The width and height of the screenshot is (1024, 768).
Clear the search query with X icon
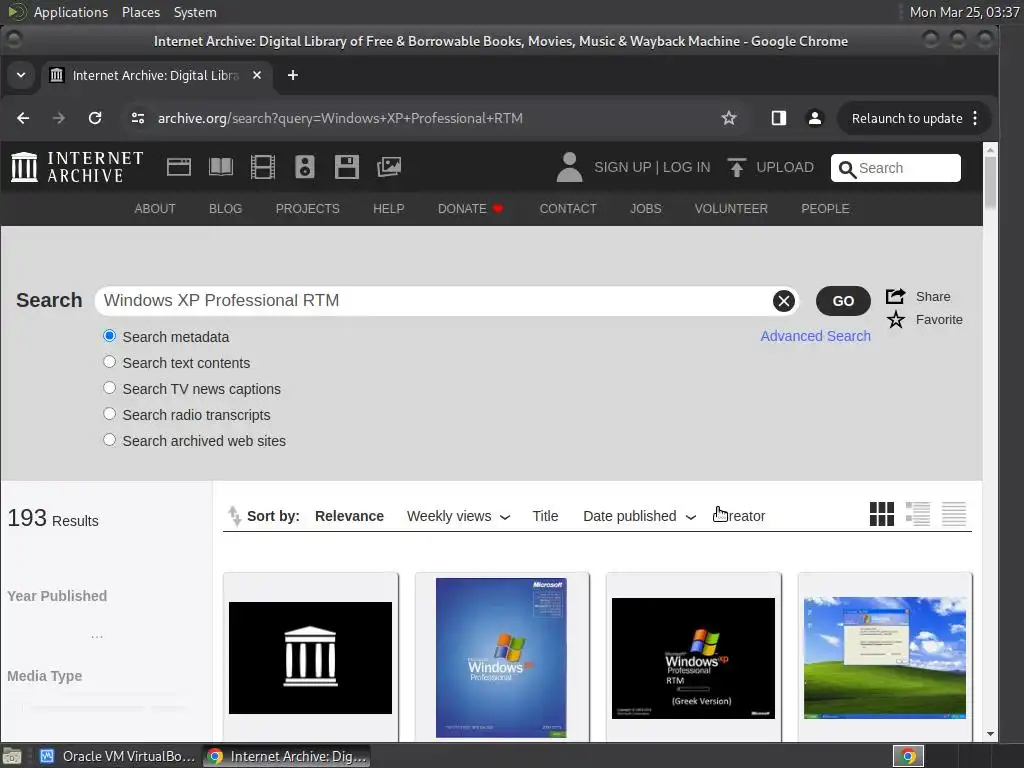[784, 301]
